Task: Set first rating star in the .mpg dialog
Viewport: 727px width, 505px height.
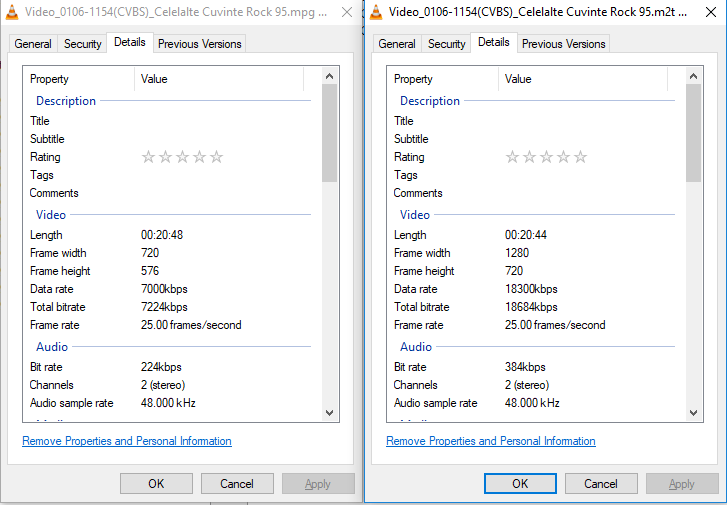Action: 149,157
